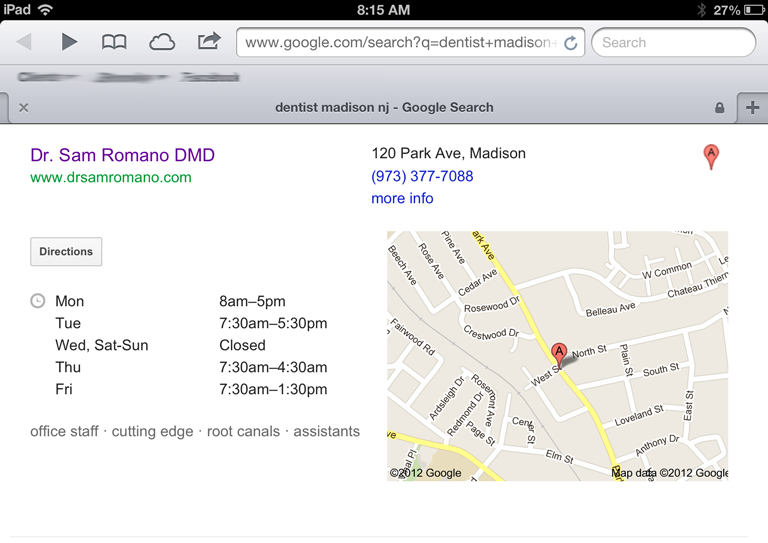The height and width of the screenshot is (543, 768).
Task: Click Closed for Wed, Sat-Sun
Action: (242, 345)
